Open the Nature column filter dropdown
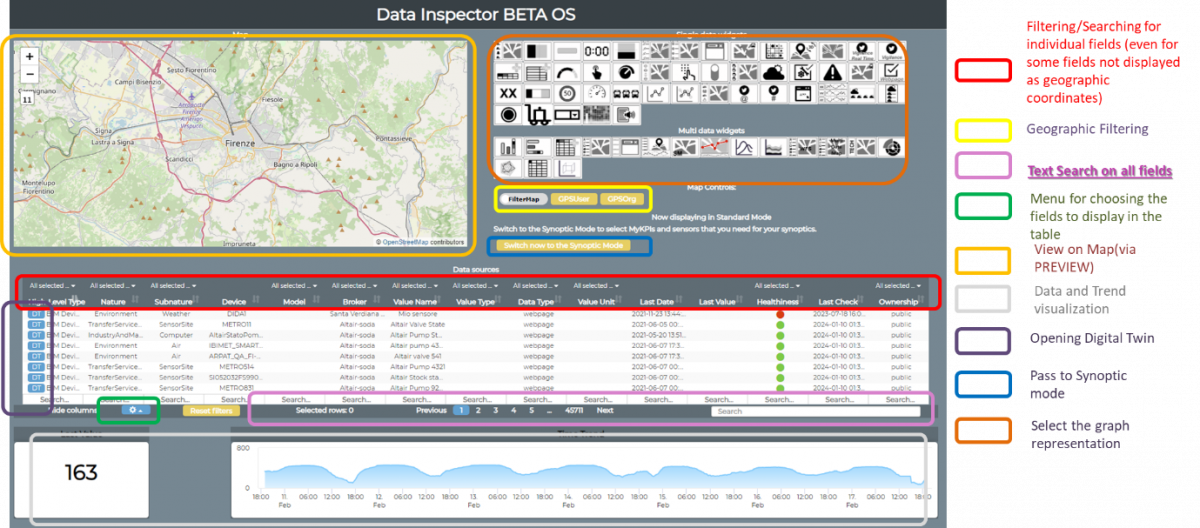The image size is (1200, 528). point(111,286)
